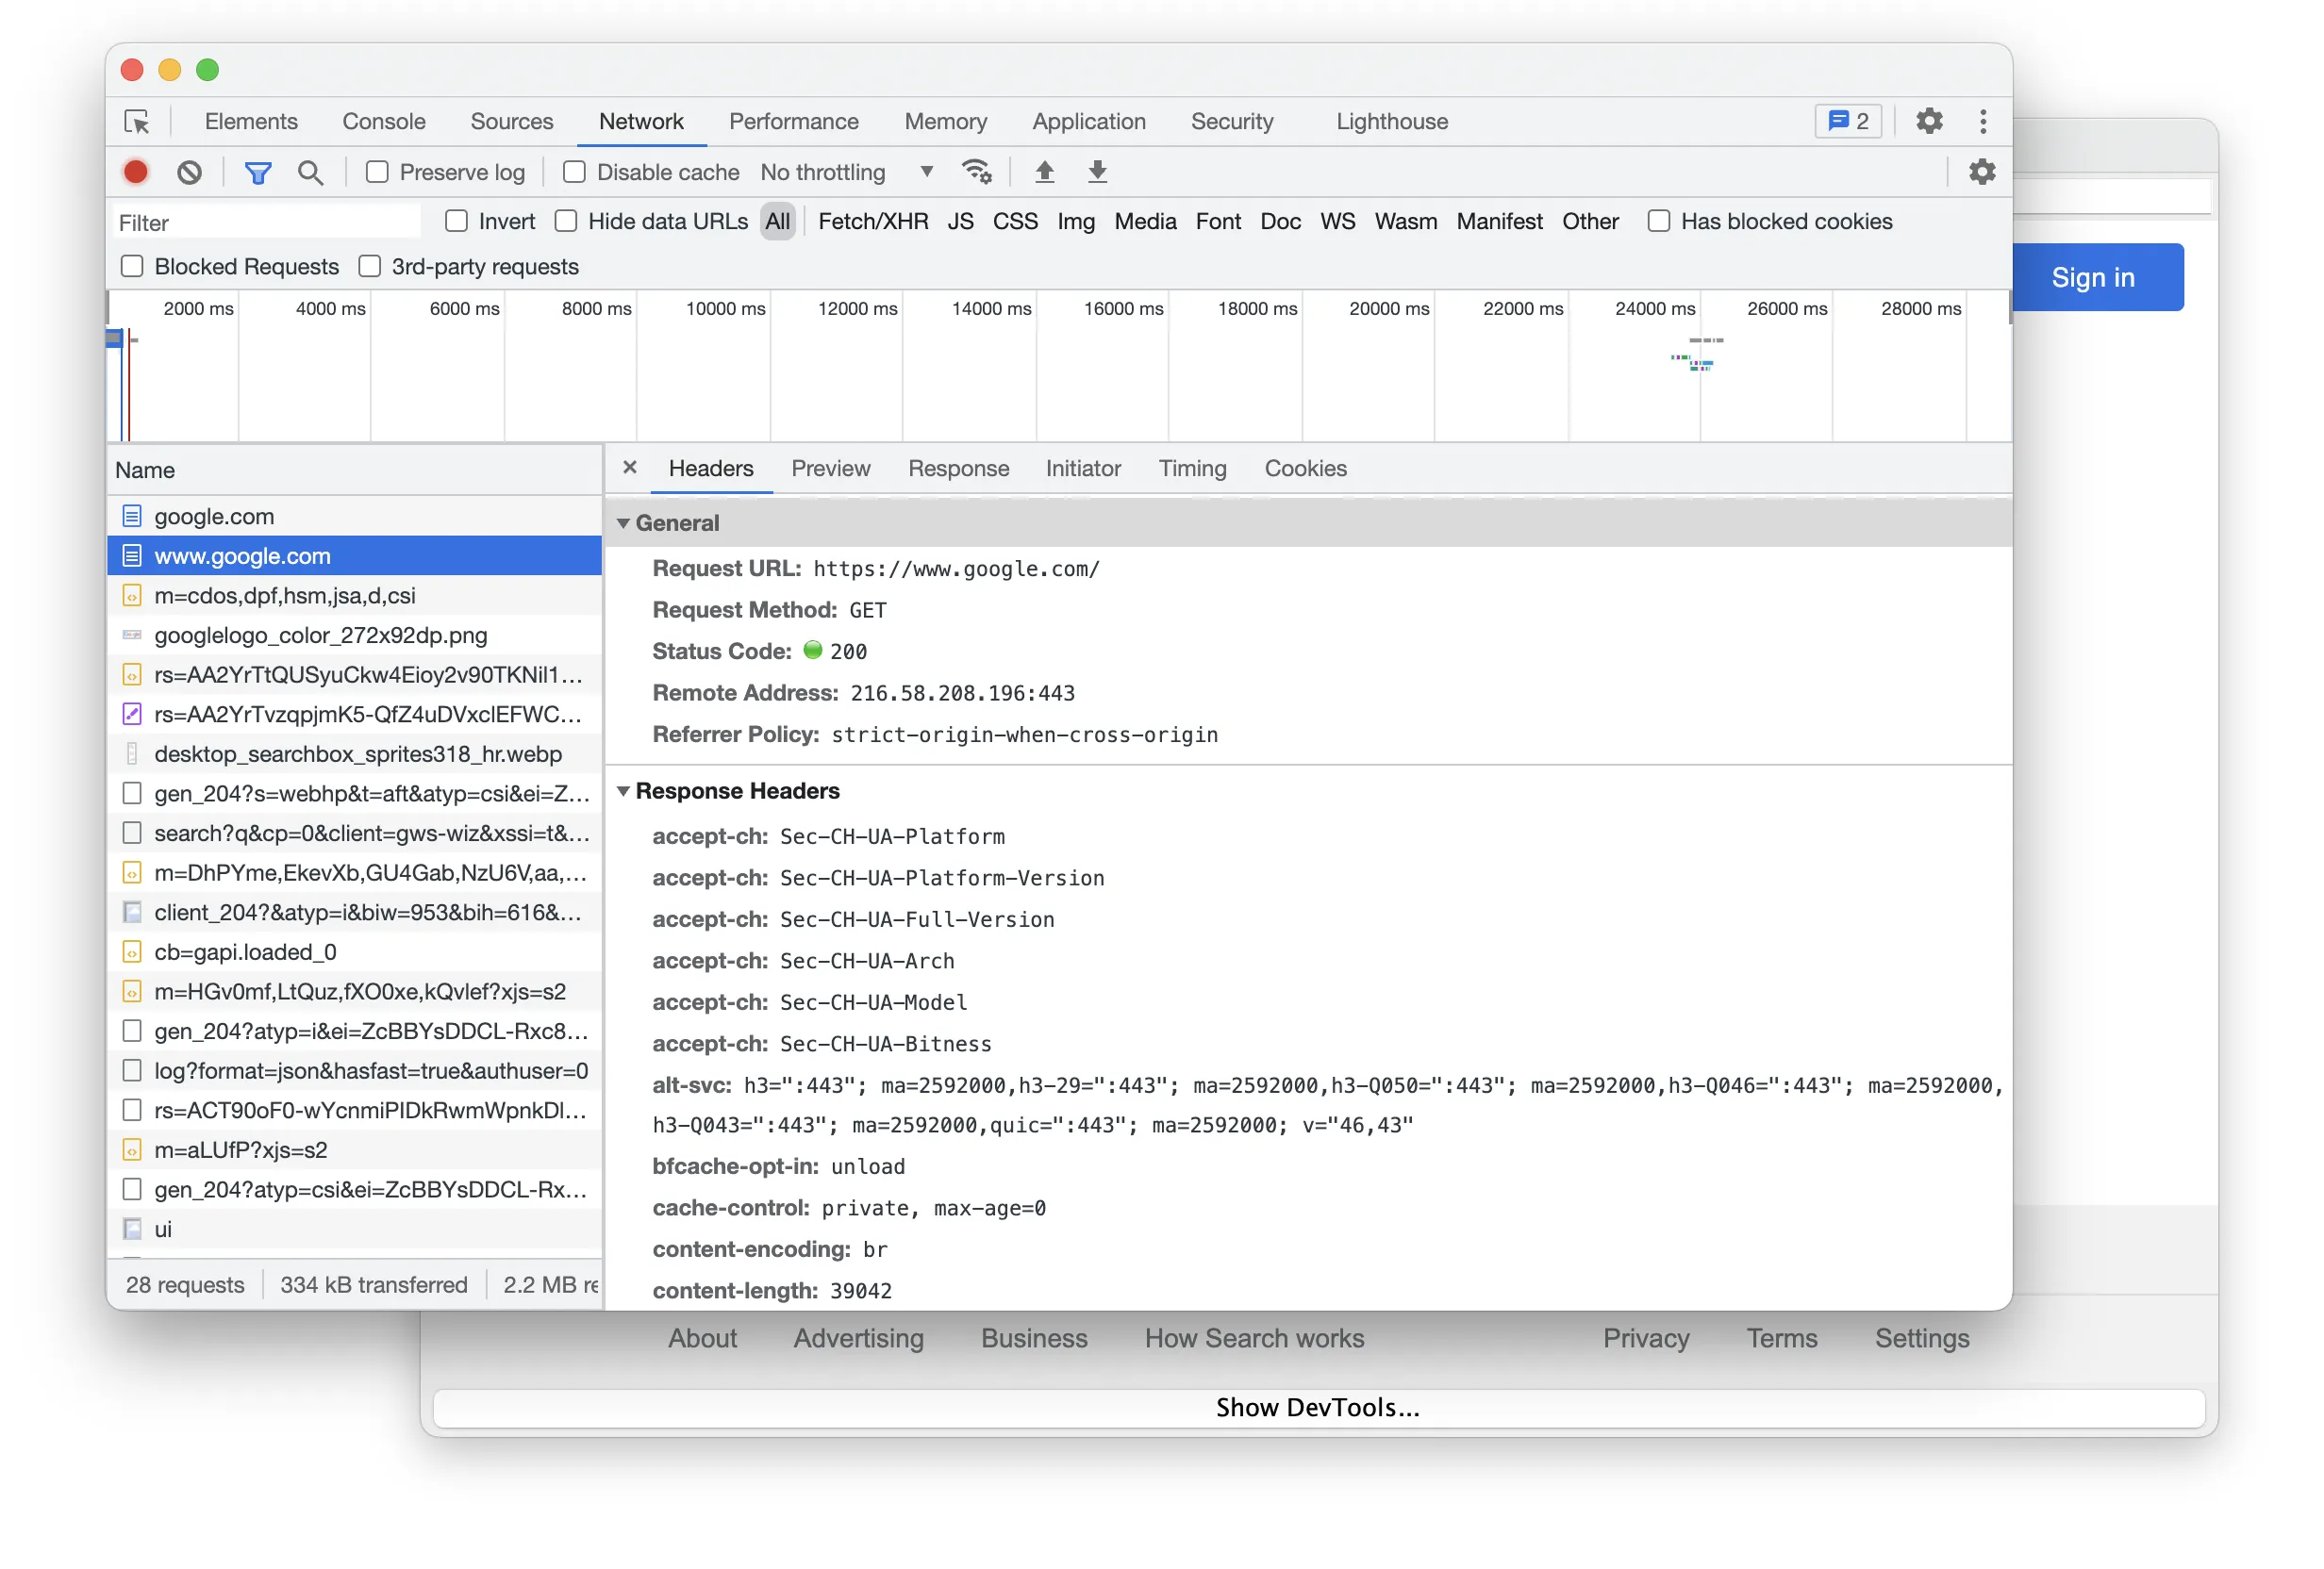The width and height of the screenshot is (2324, 1569).
Task: Check Blocked Requests
Action: pyautogui.click(x=132, y=266)
